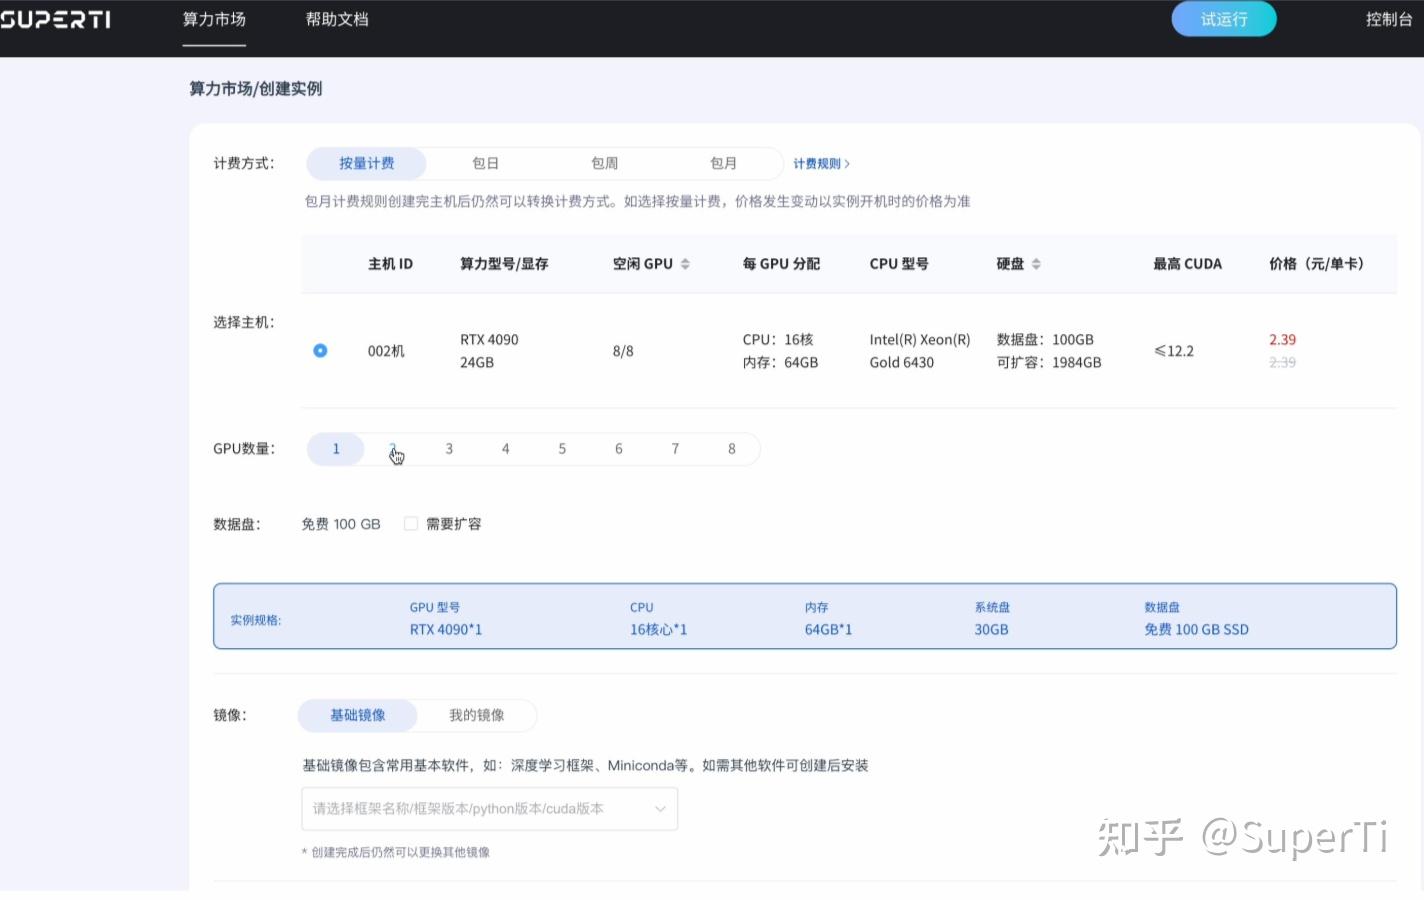
Task: Open the 控制台 console
Action: [1389, 19]
